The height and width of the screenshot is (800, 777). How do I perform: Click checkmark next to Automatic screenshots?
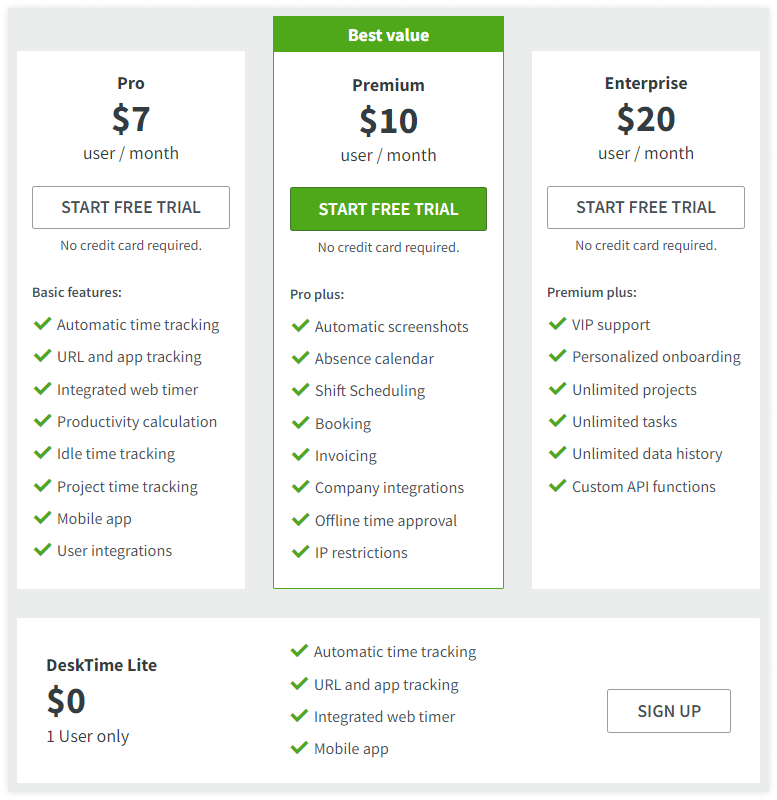(x=300, y=326)
